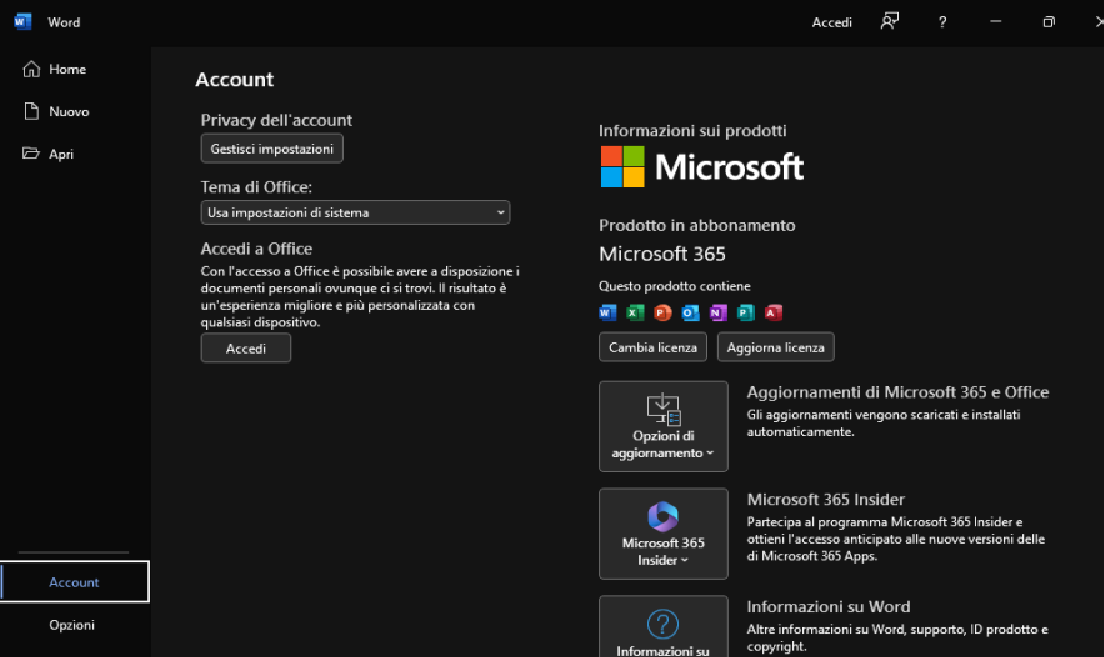Click the Microsoft 365 product name

[662, 254]
